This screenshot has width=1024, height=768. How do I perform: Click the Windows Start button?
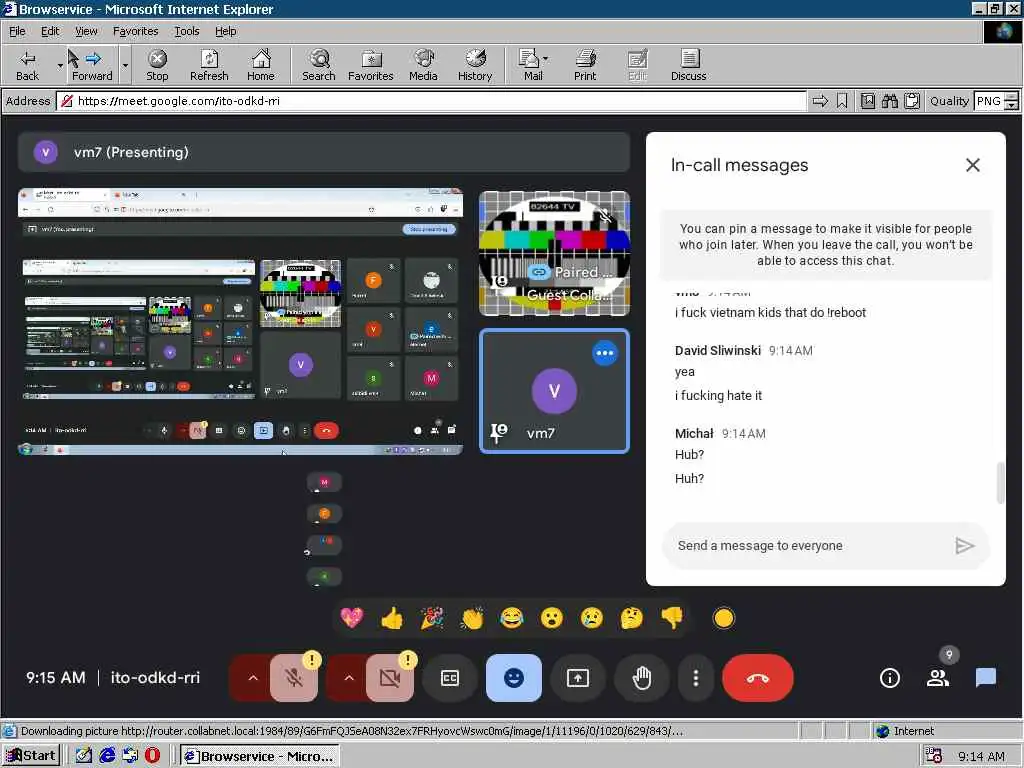(31, 756)
